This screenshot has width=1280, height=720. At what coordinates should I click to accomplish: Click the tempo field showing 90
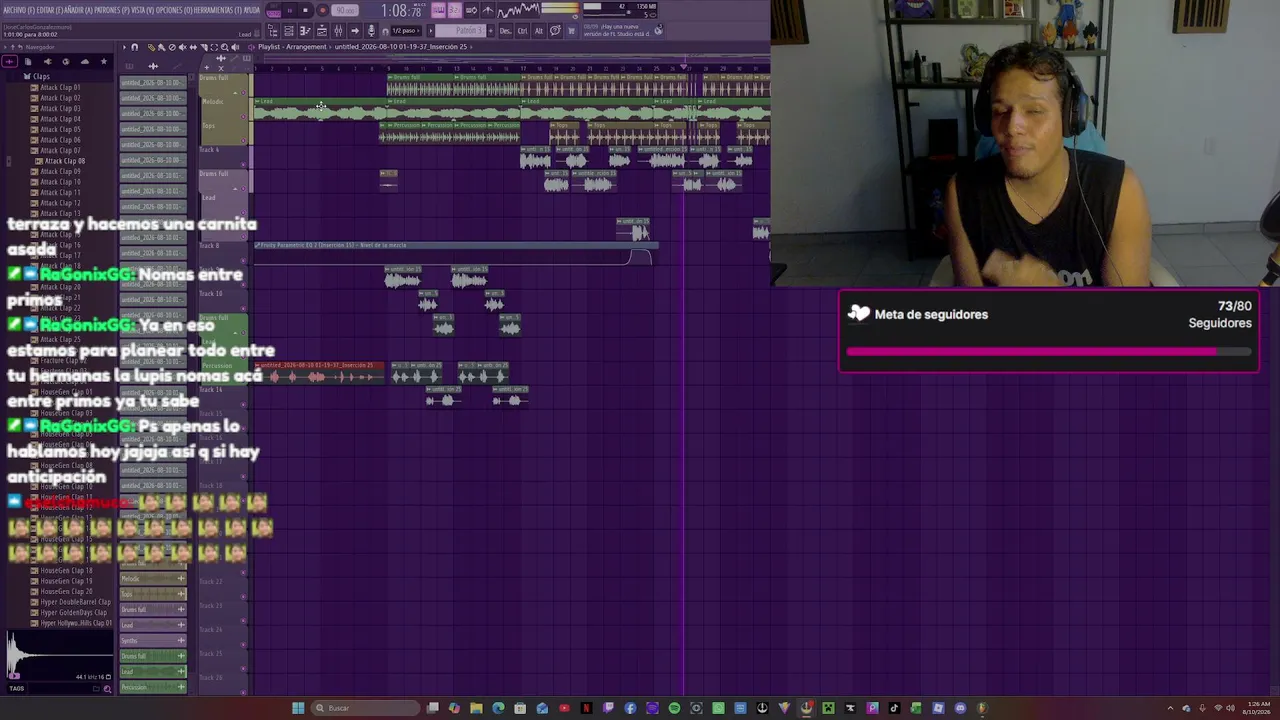click(x=345, y=10)
